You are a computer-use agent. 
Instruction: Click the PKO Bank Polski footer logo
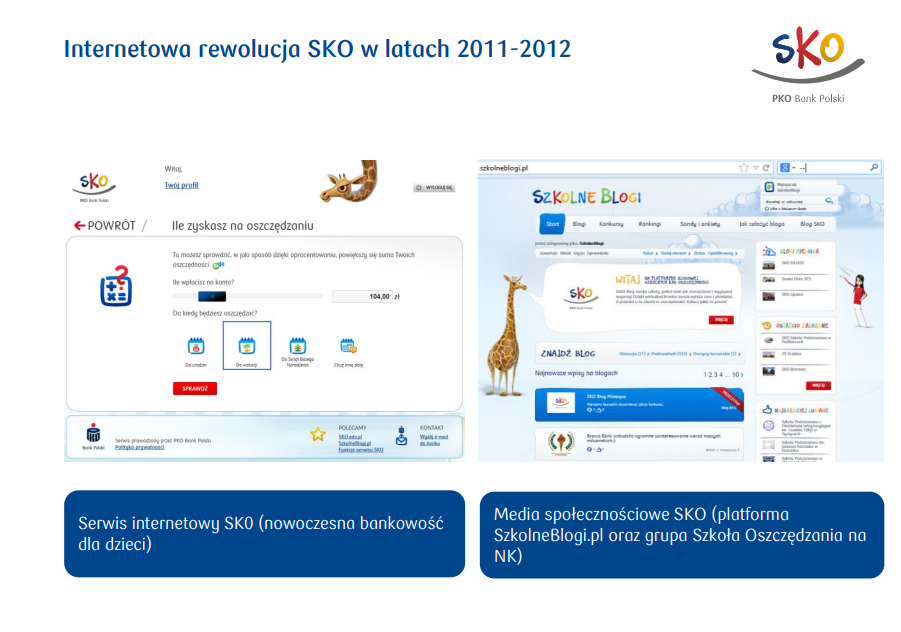pos(93,437)
